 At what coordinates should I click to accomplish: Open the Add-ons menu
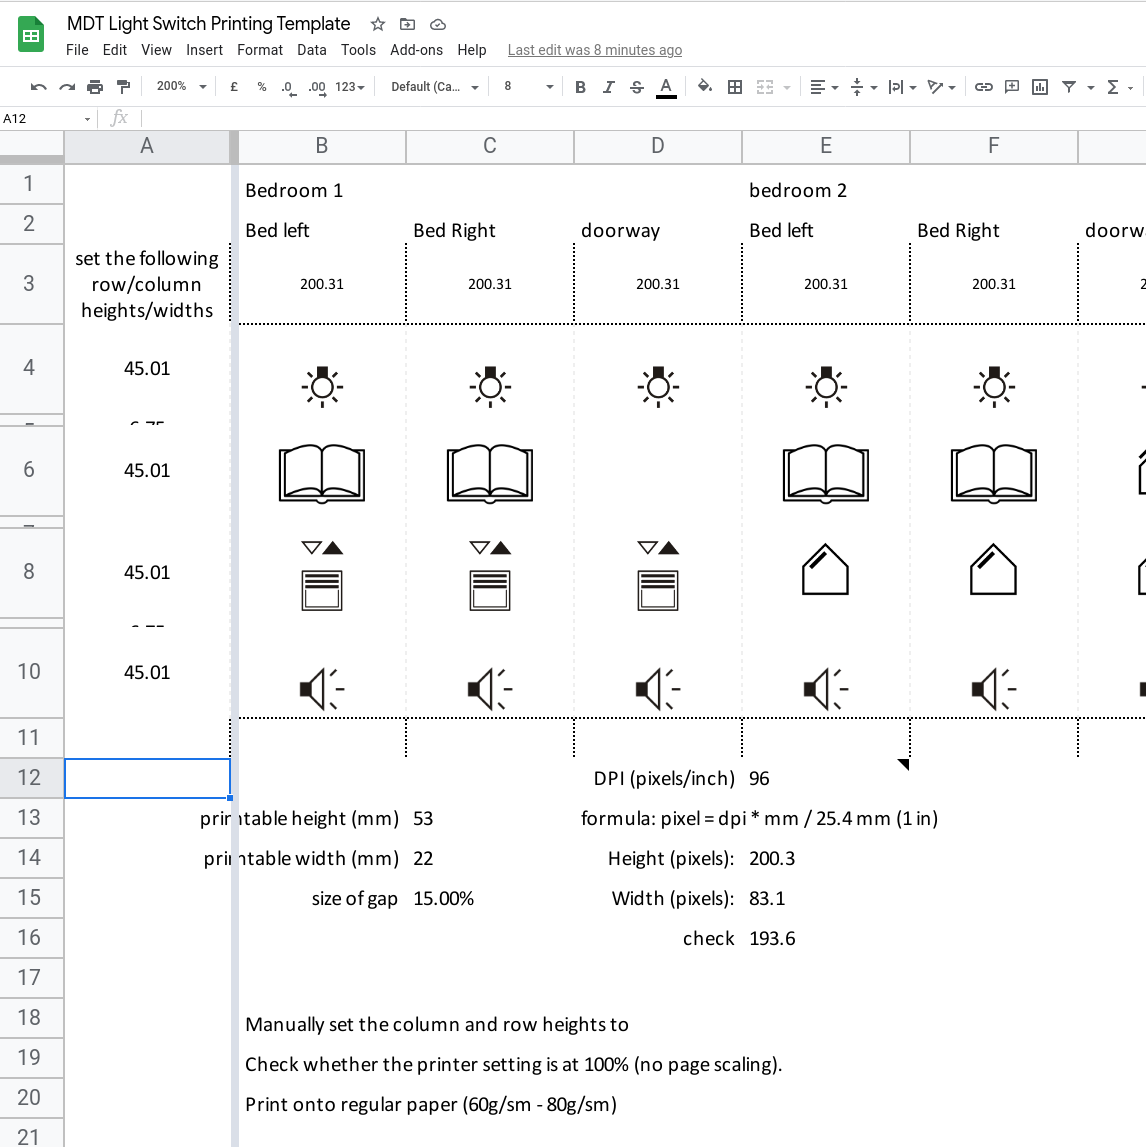[416, 50]
